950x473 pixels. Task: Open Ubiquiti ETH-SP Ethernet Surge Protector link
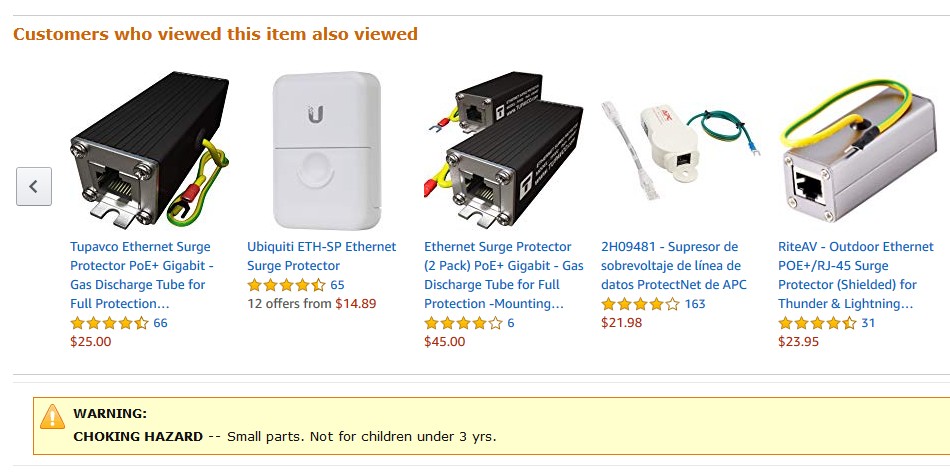click(x=321, y=256)
